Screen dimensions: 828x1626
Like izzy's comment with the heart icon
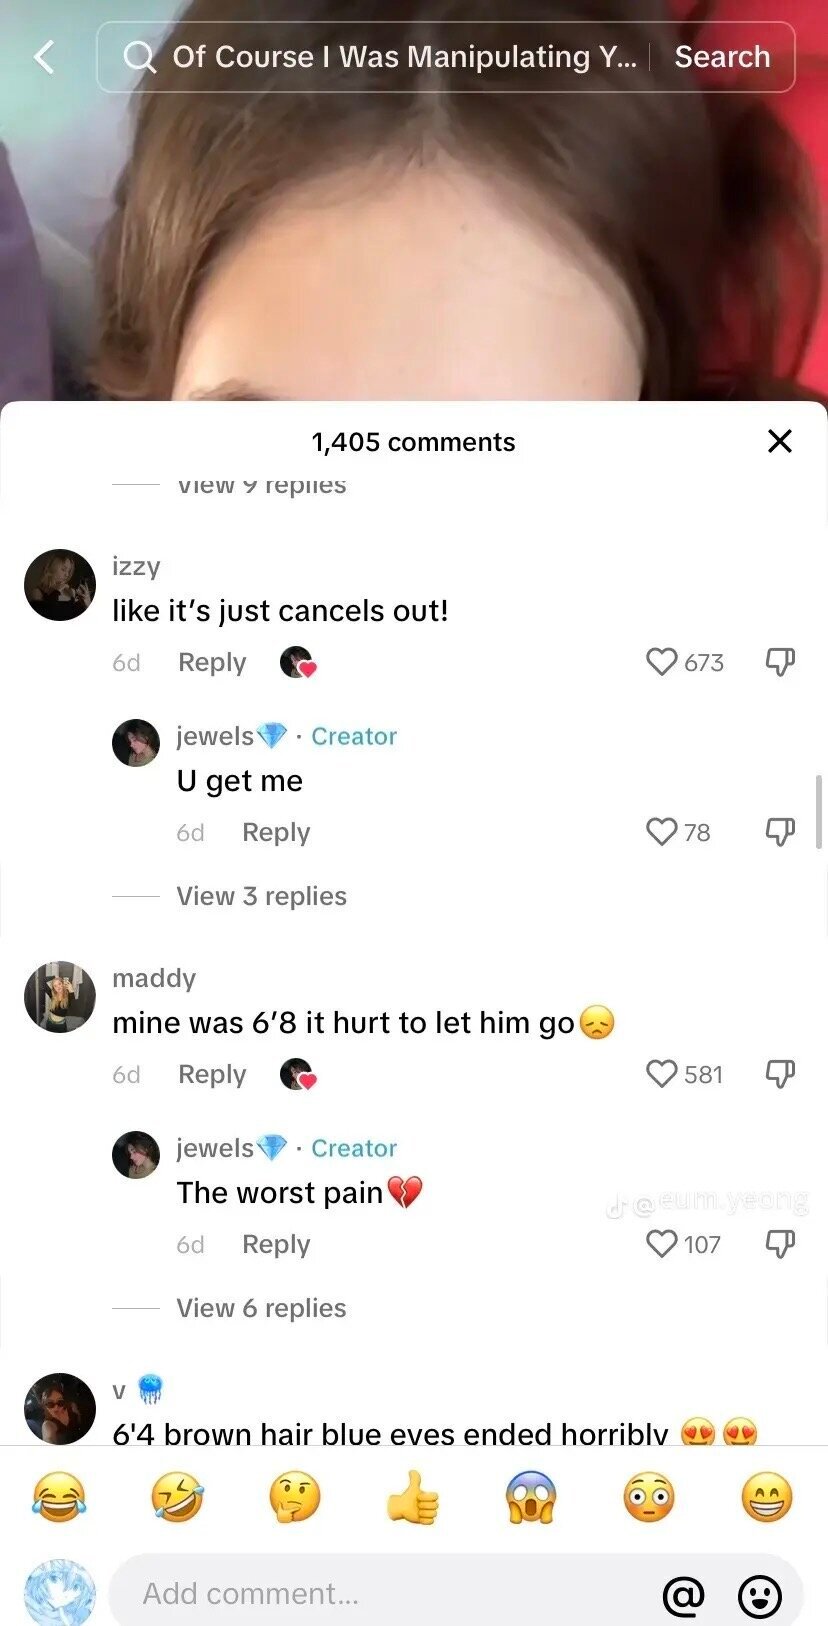662,662
